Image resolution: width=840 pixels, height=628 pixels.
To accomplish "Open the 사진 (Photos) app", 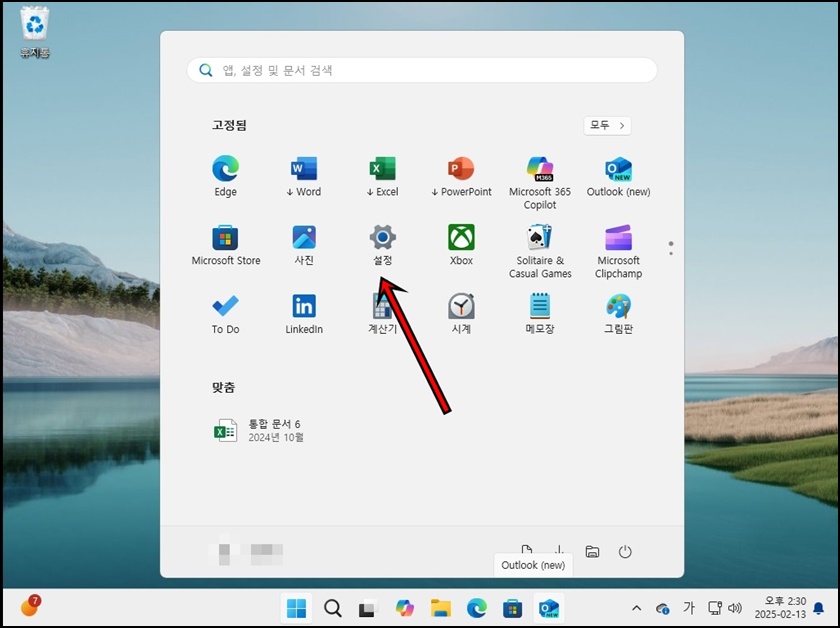I will click(x=304, y=245).
